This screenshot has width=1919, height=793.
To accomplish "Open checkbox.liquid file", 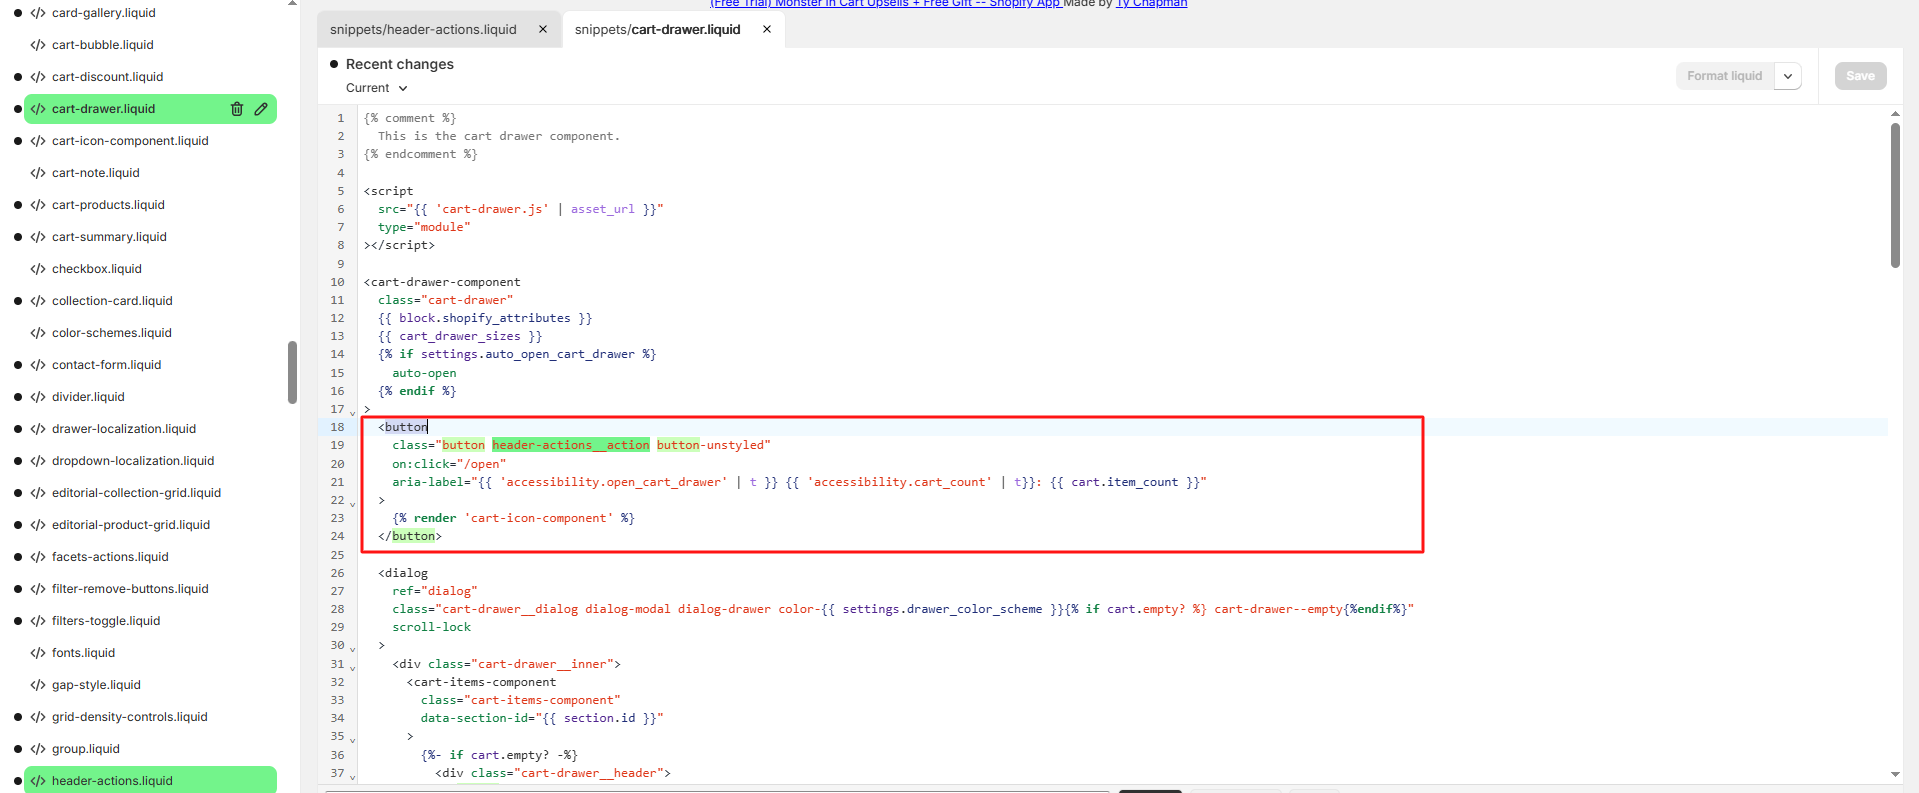I will (x=96, y=269).
